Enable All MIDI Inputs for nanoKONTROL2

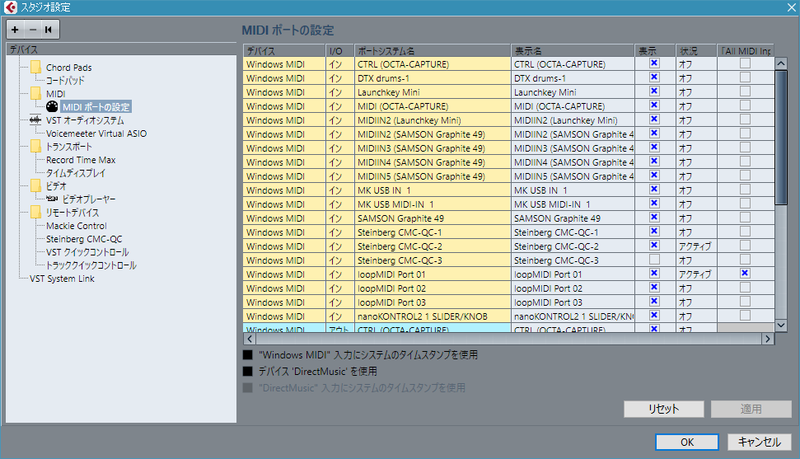[745, 315]
